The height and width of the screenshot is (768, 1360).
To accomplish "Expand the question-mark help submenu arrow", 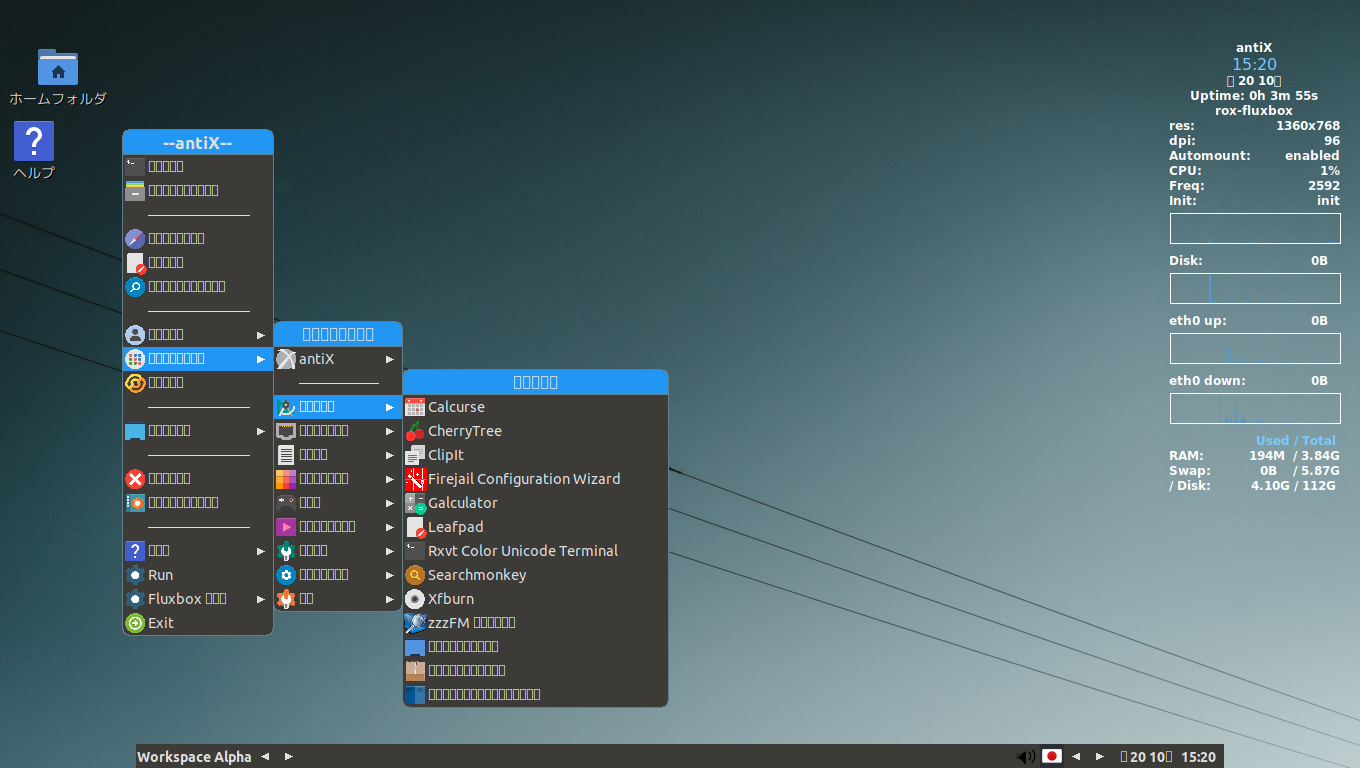I will pos(261,551).
